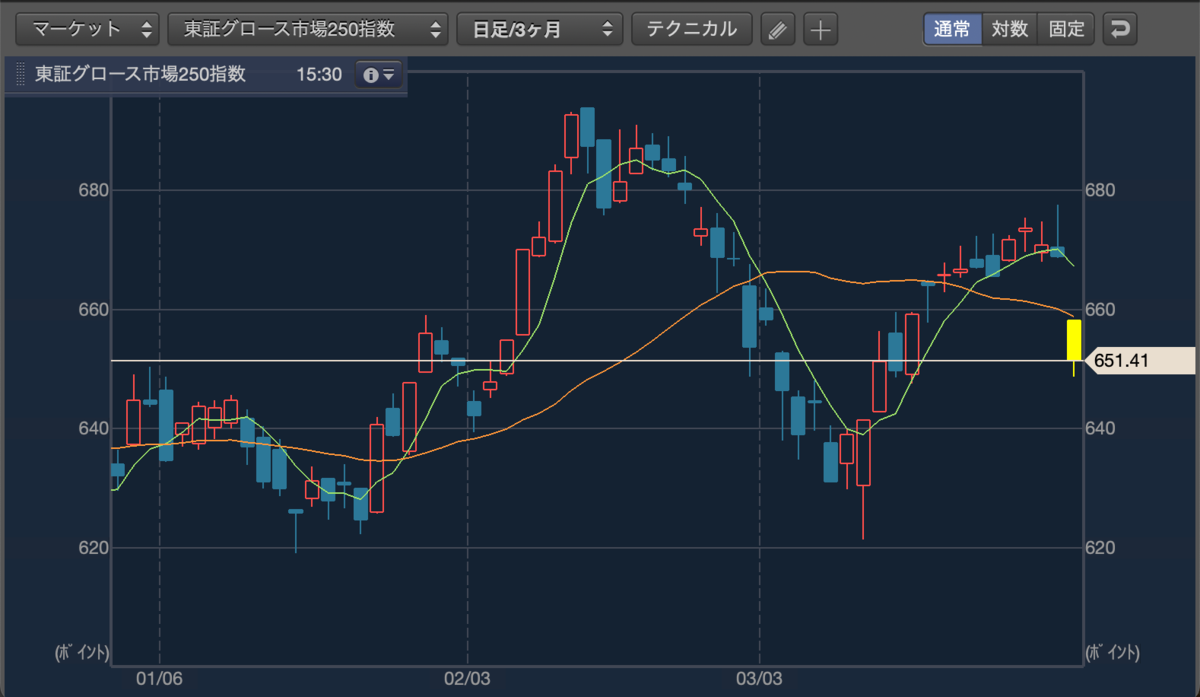Switch to 対数 logarithmic scale
1200x697 pixels.
[x=1010, y=29]
